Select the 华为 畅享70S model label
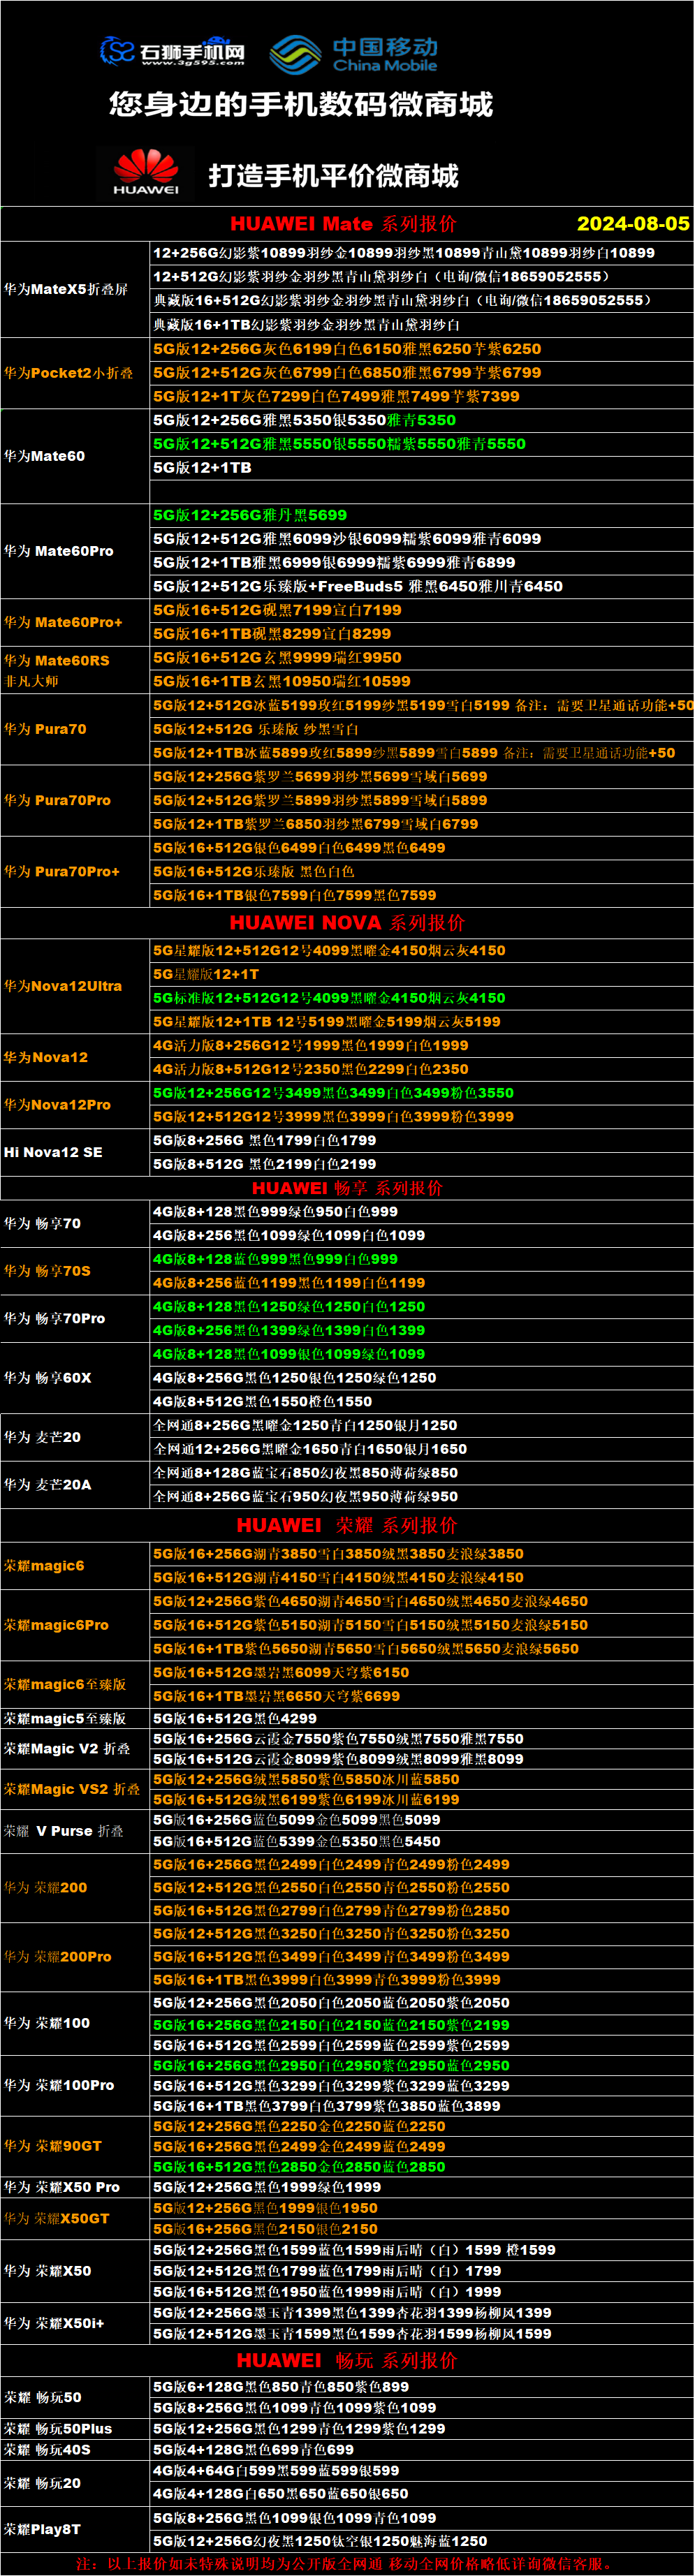Viewport: 695px width, 2576px height. pyautogui.click(x=47, y=1271)
